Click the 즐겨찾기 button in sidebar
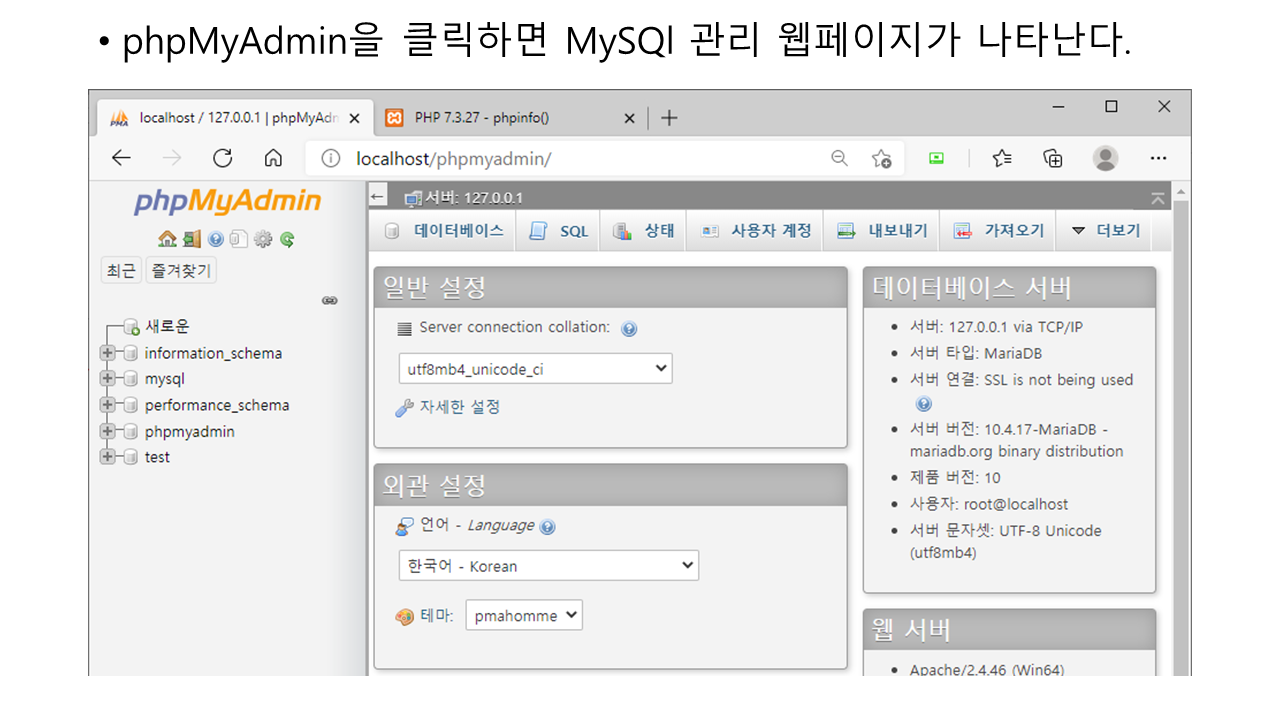 tap(181, 271)
